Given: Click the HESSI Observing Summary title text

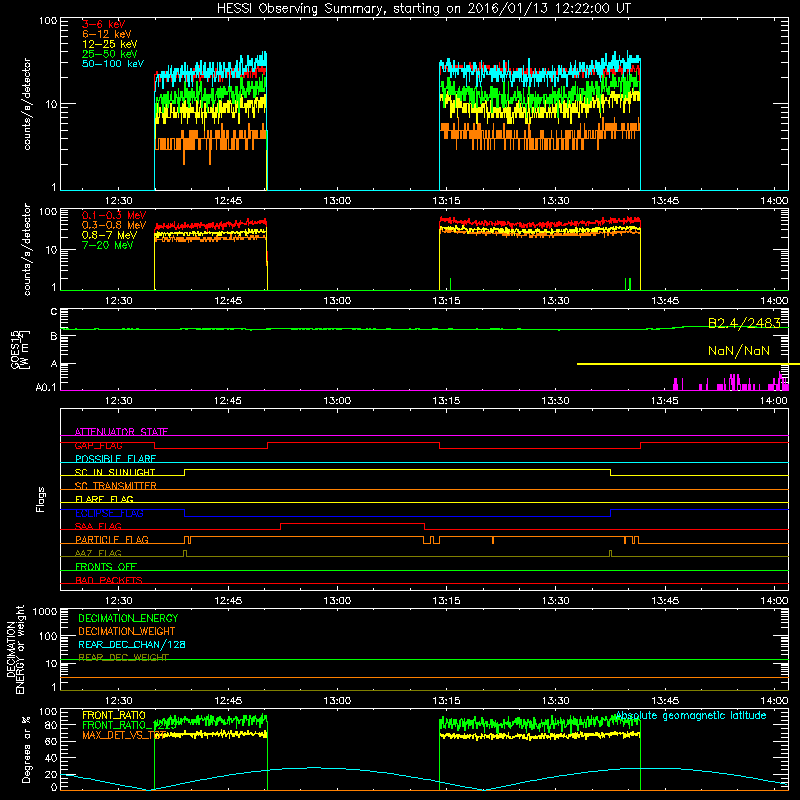Looking at the screenshot, I should coord(424,9).
